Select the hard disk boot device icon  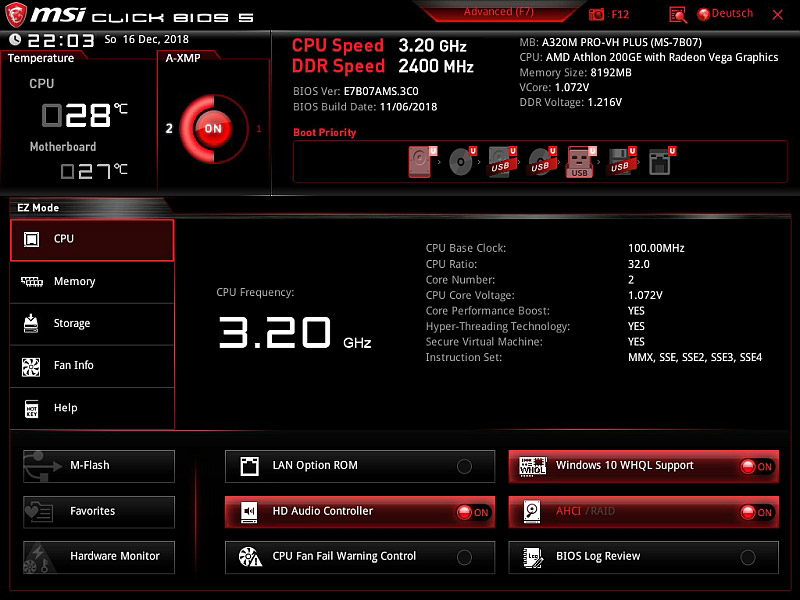[x=420, y=162]
